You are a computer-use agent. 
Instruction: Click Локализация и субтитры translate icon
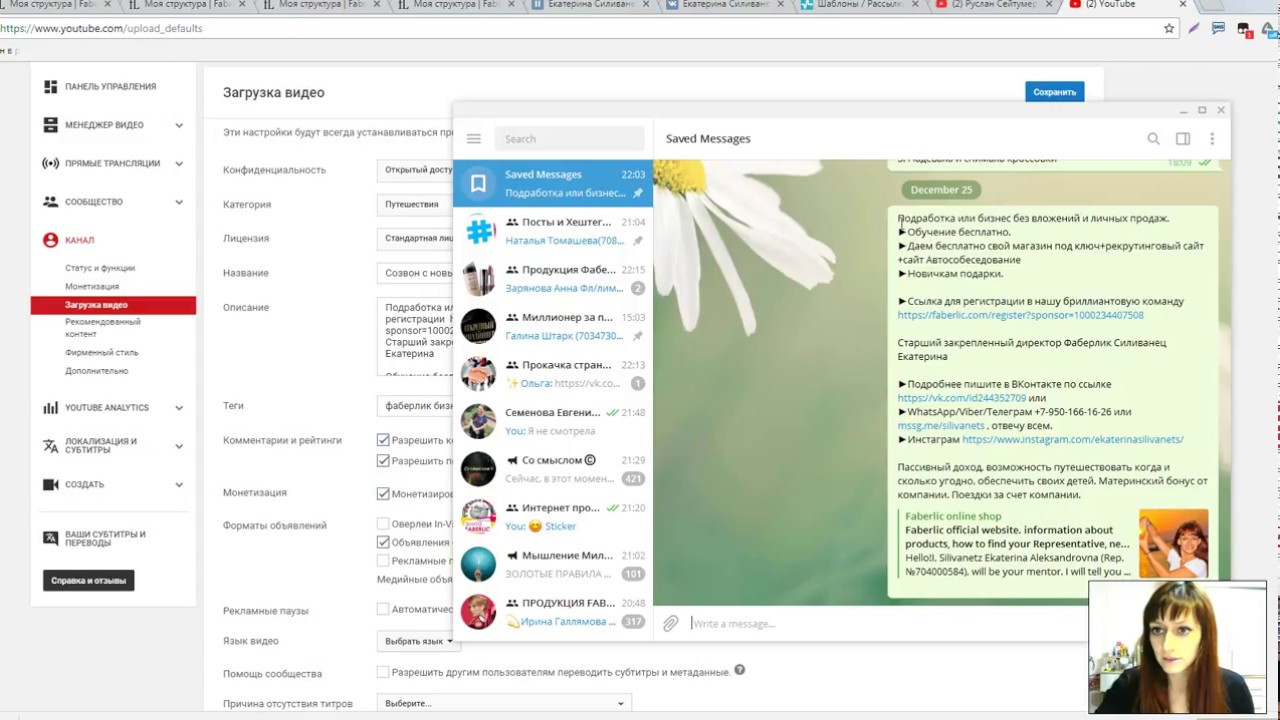[x=50, y=446]
